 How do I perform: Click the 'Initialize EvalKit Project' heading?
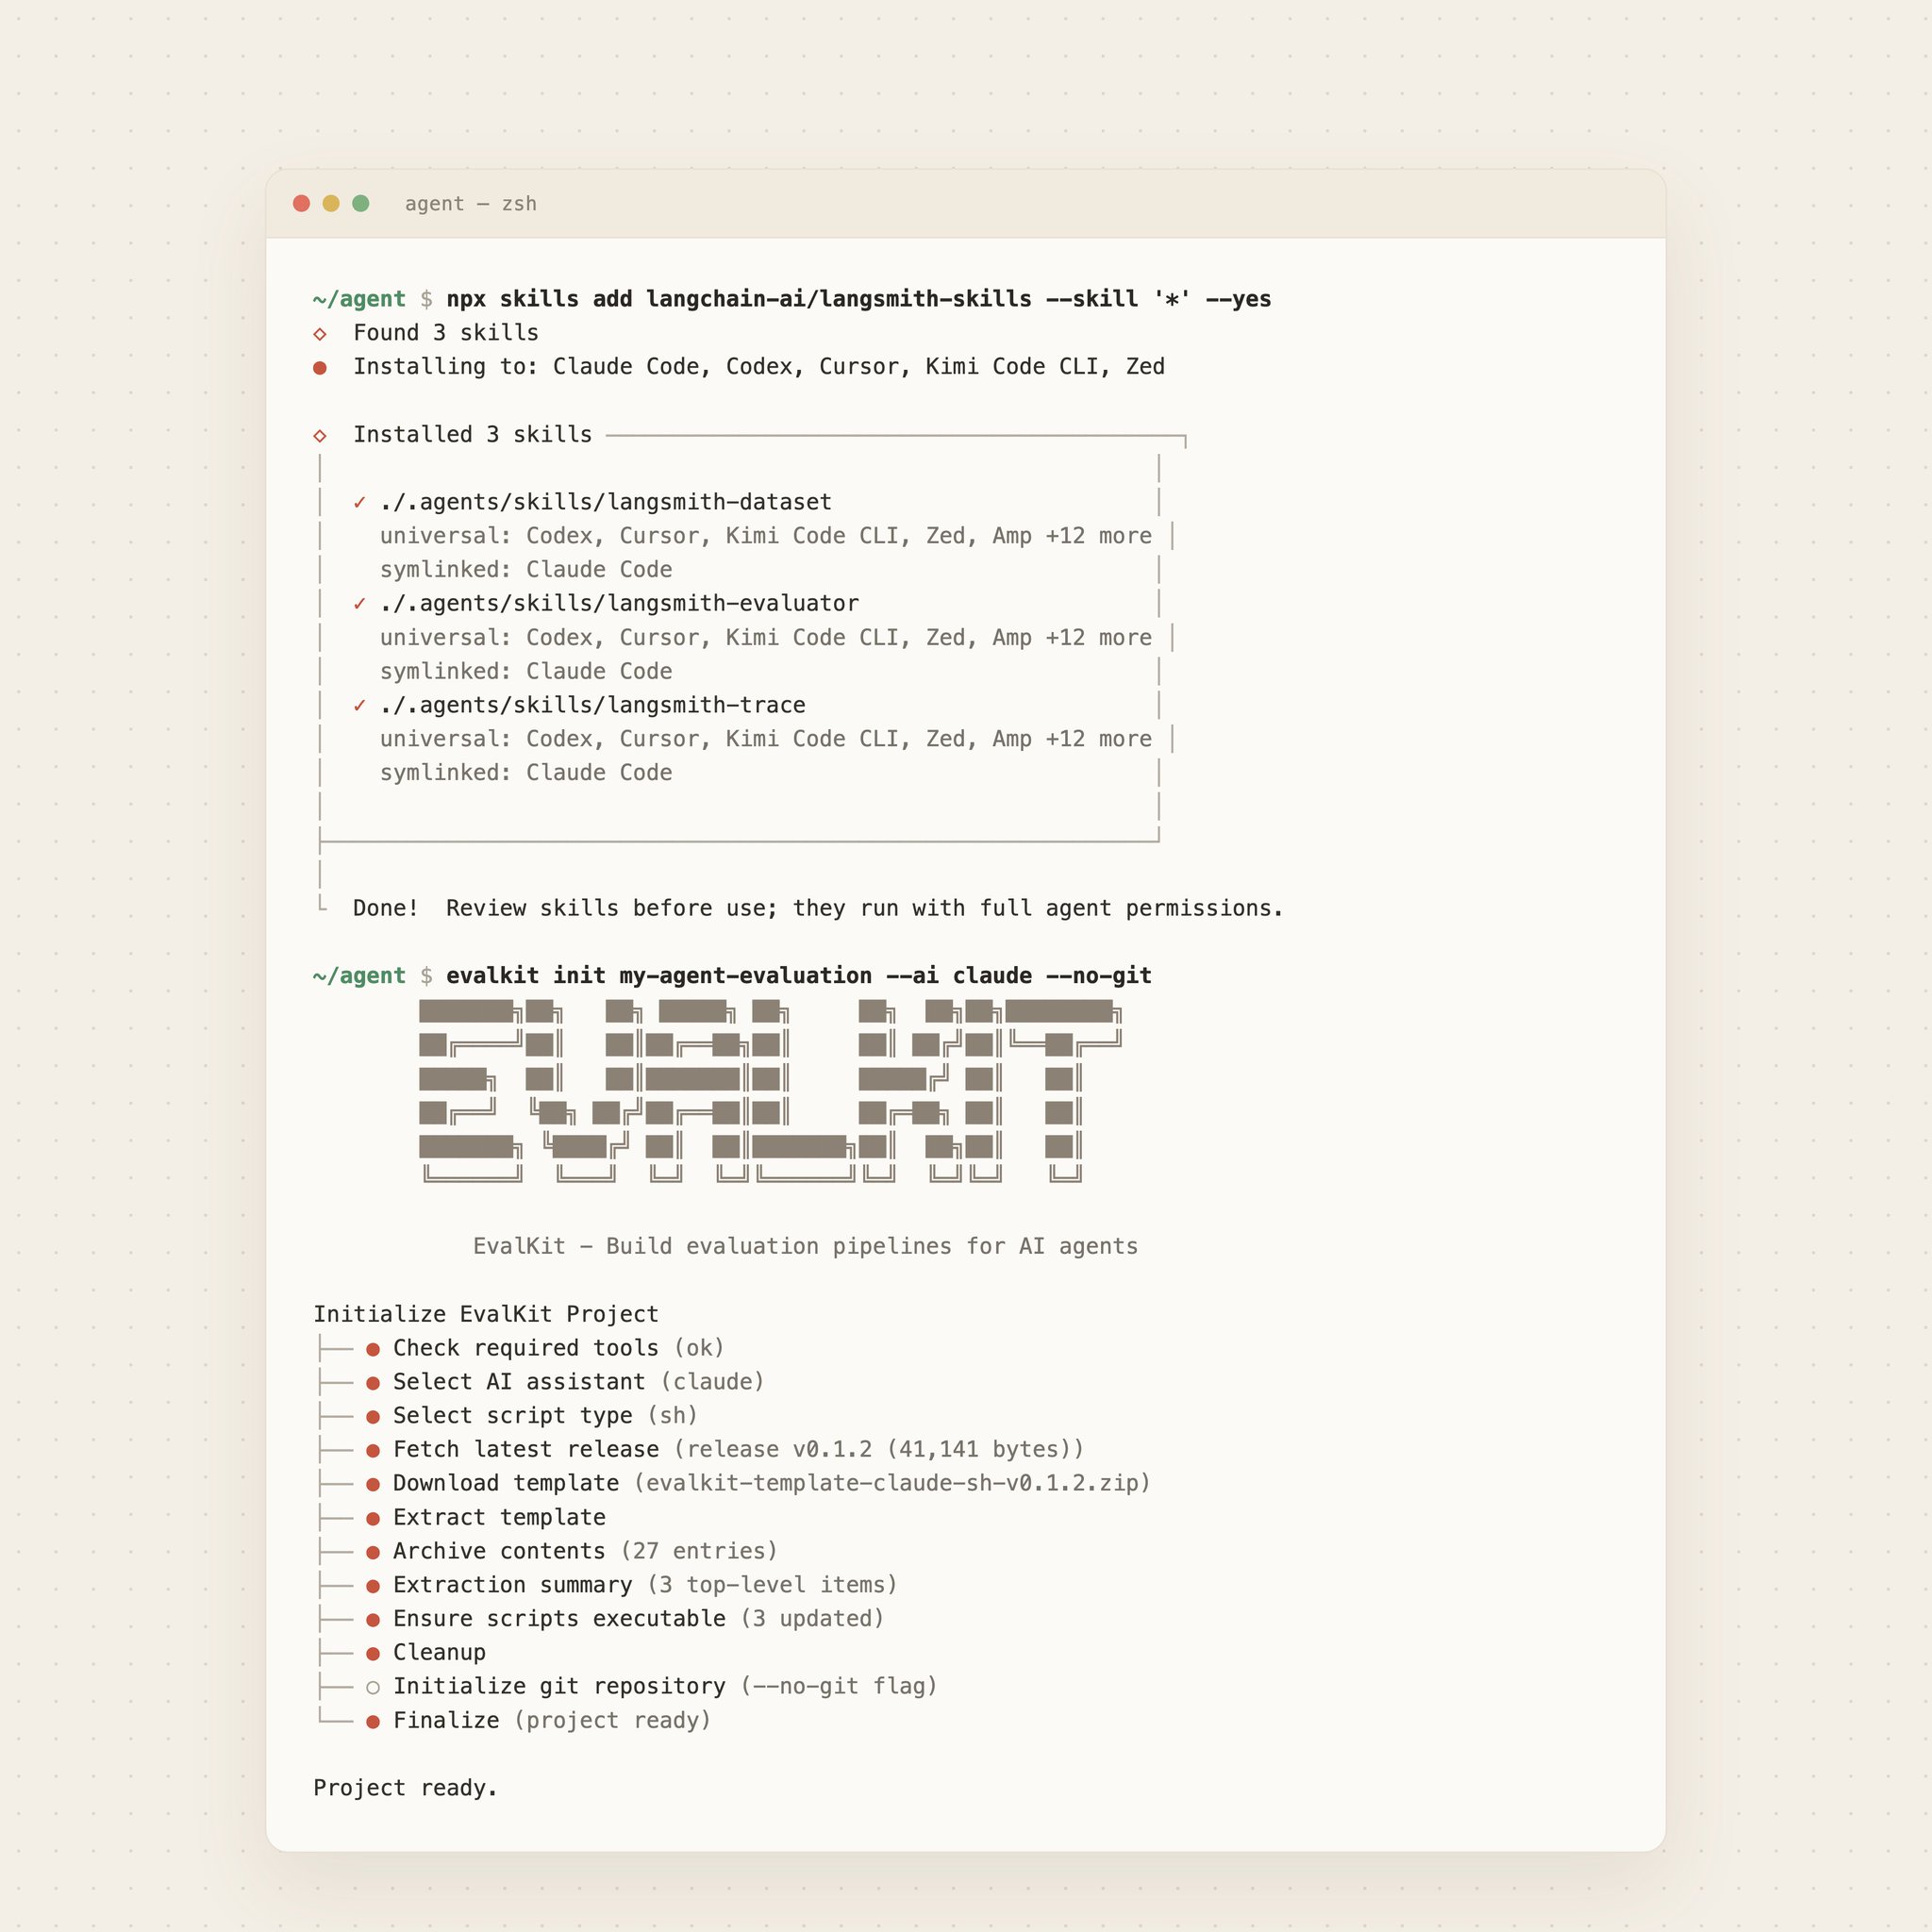pos(486,1315)
